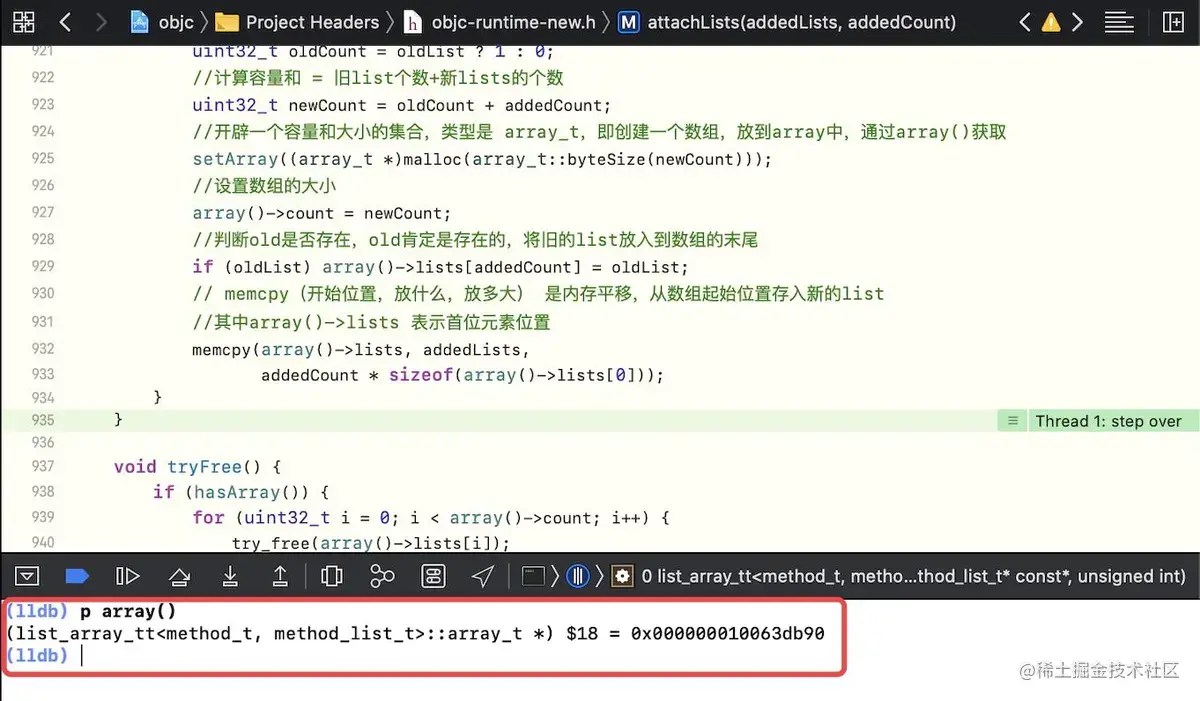Jump to previous issue arrow
The height and width of the screenshot is (701, 1200).
(1025, 22)
